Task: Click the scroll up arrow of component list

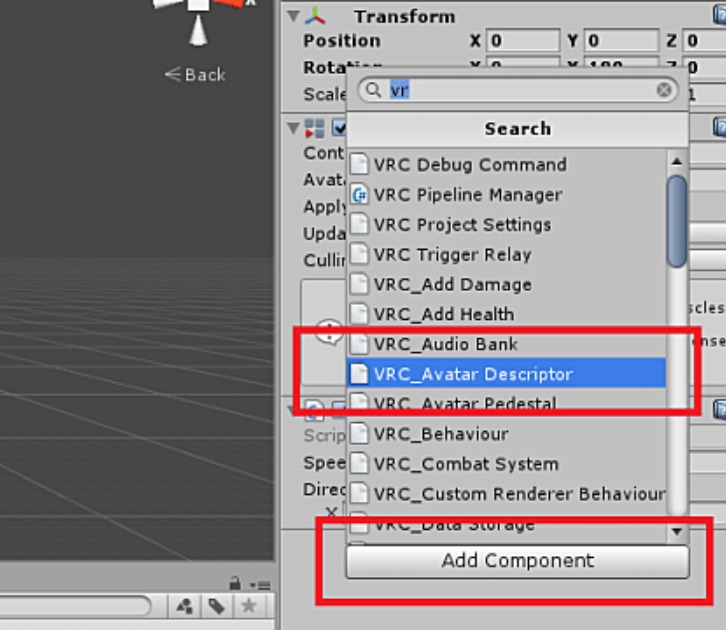Action: (x=677, y=161)
